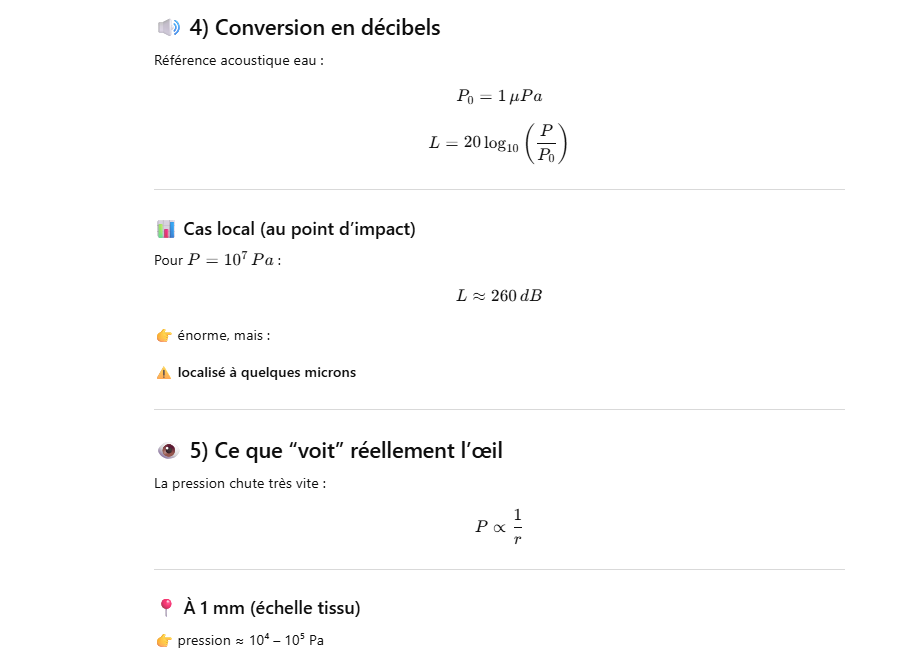The width and height of the screenshot is (897, 658).
Task: Click the bold text localisé à quelques microns
Action: [266, 373]
